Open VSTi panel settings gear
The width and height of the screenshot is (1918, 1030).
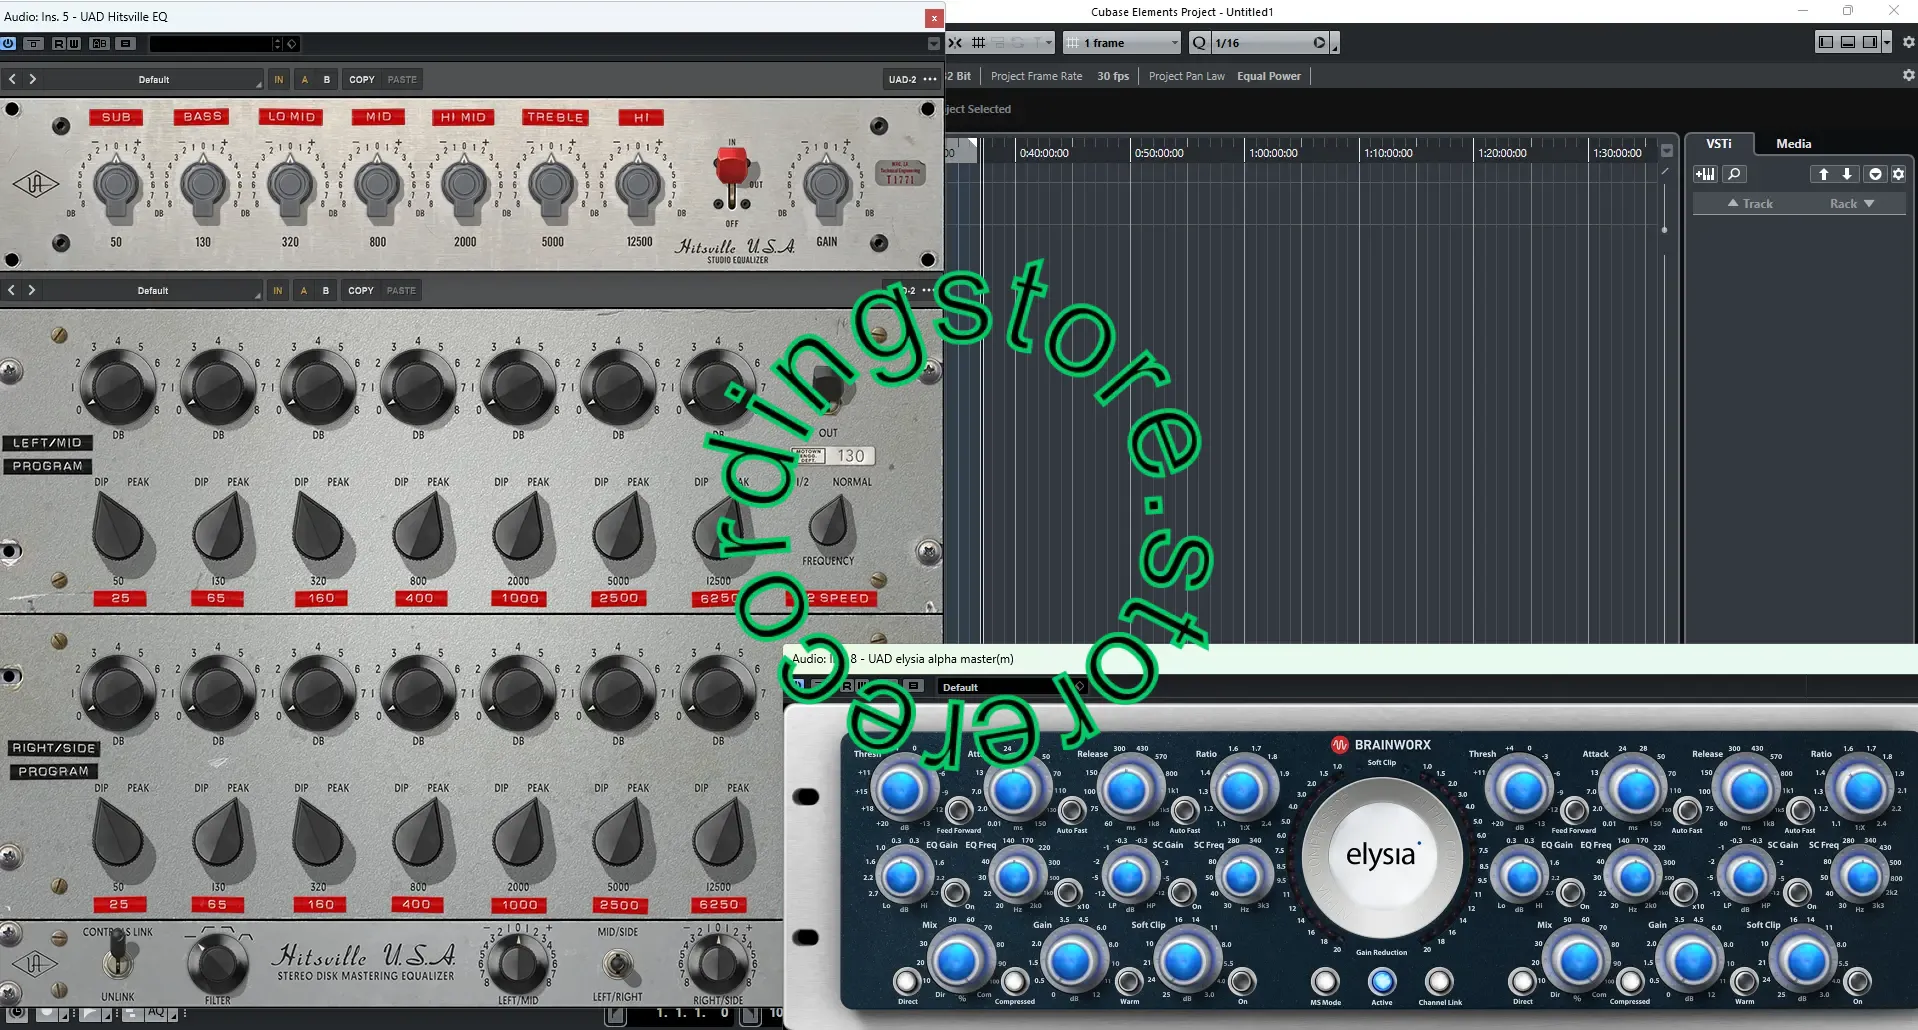(x=1898, y=174)
